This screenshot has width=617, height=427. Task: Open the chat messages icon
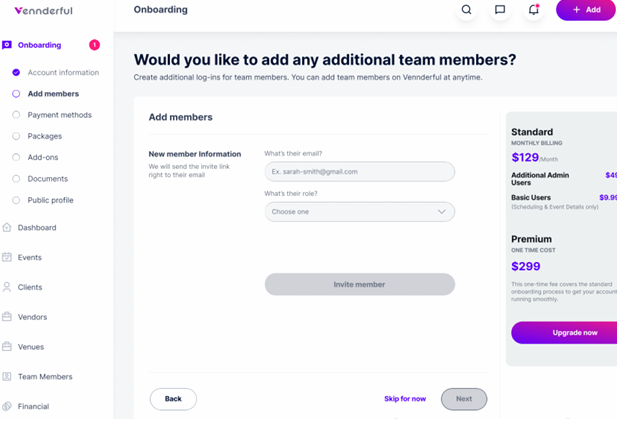[500, 10]
